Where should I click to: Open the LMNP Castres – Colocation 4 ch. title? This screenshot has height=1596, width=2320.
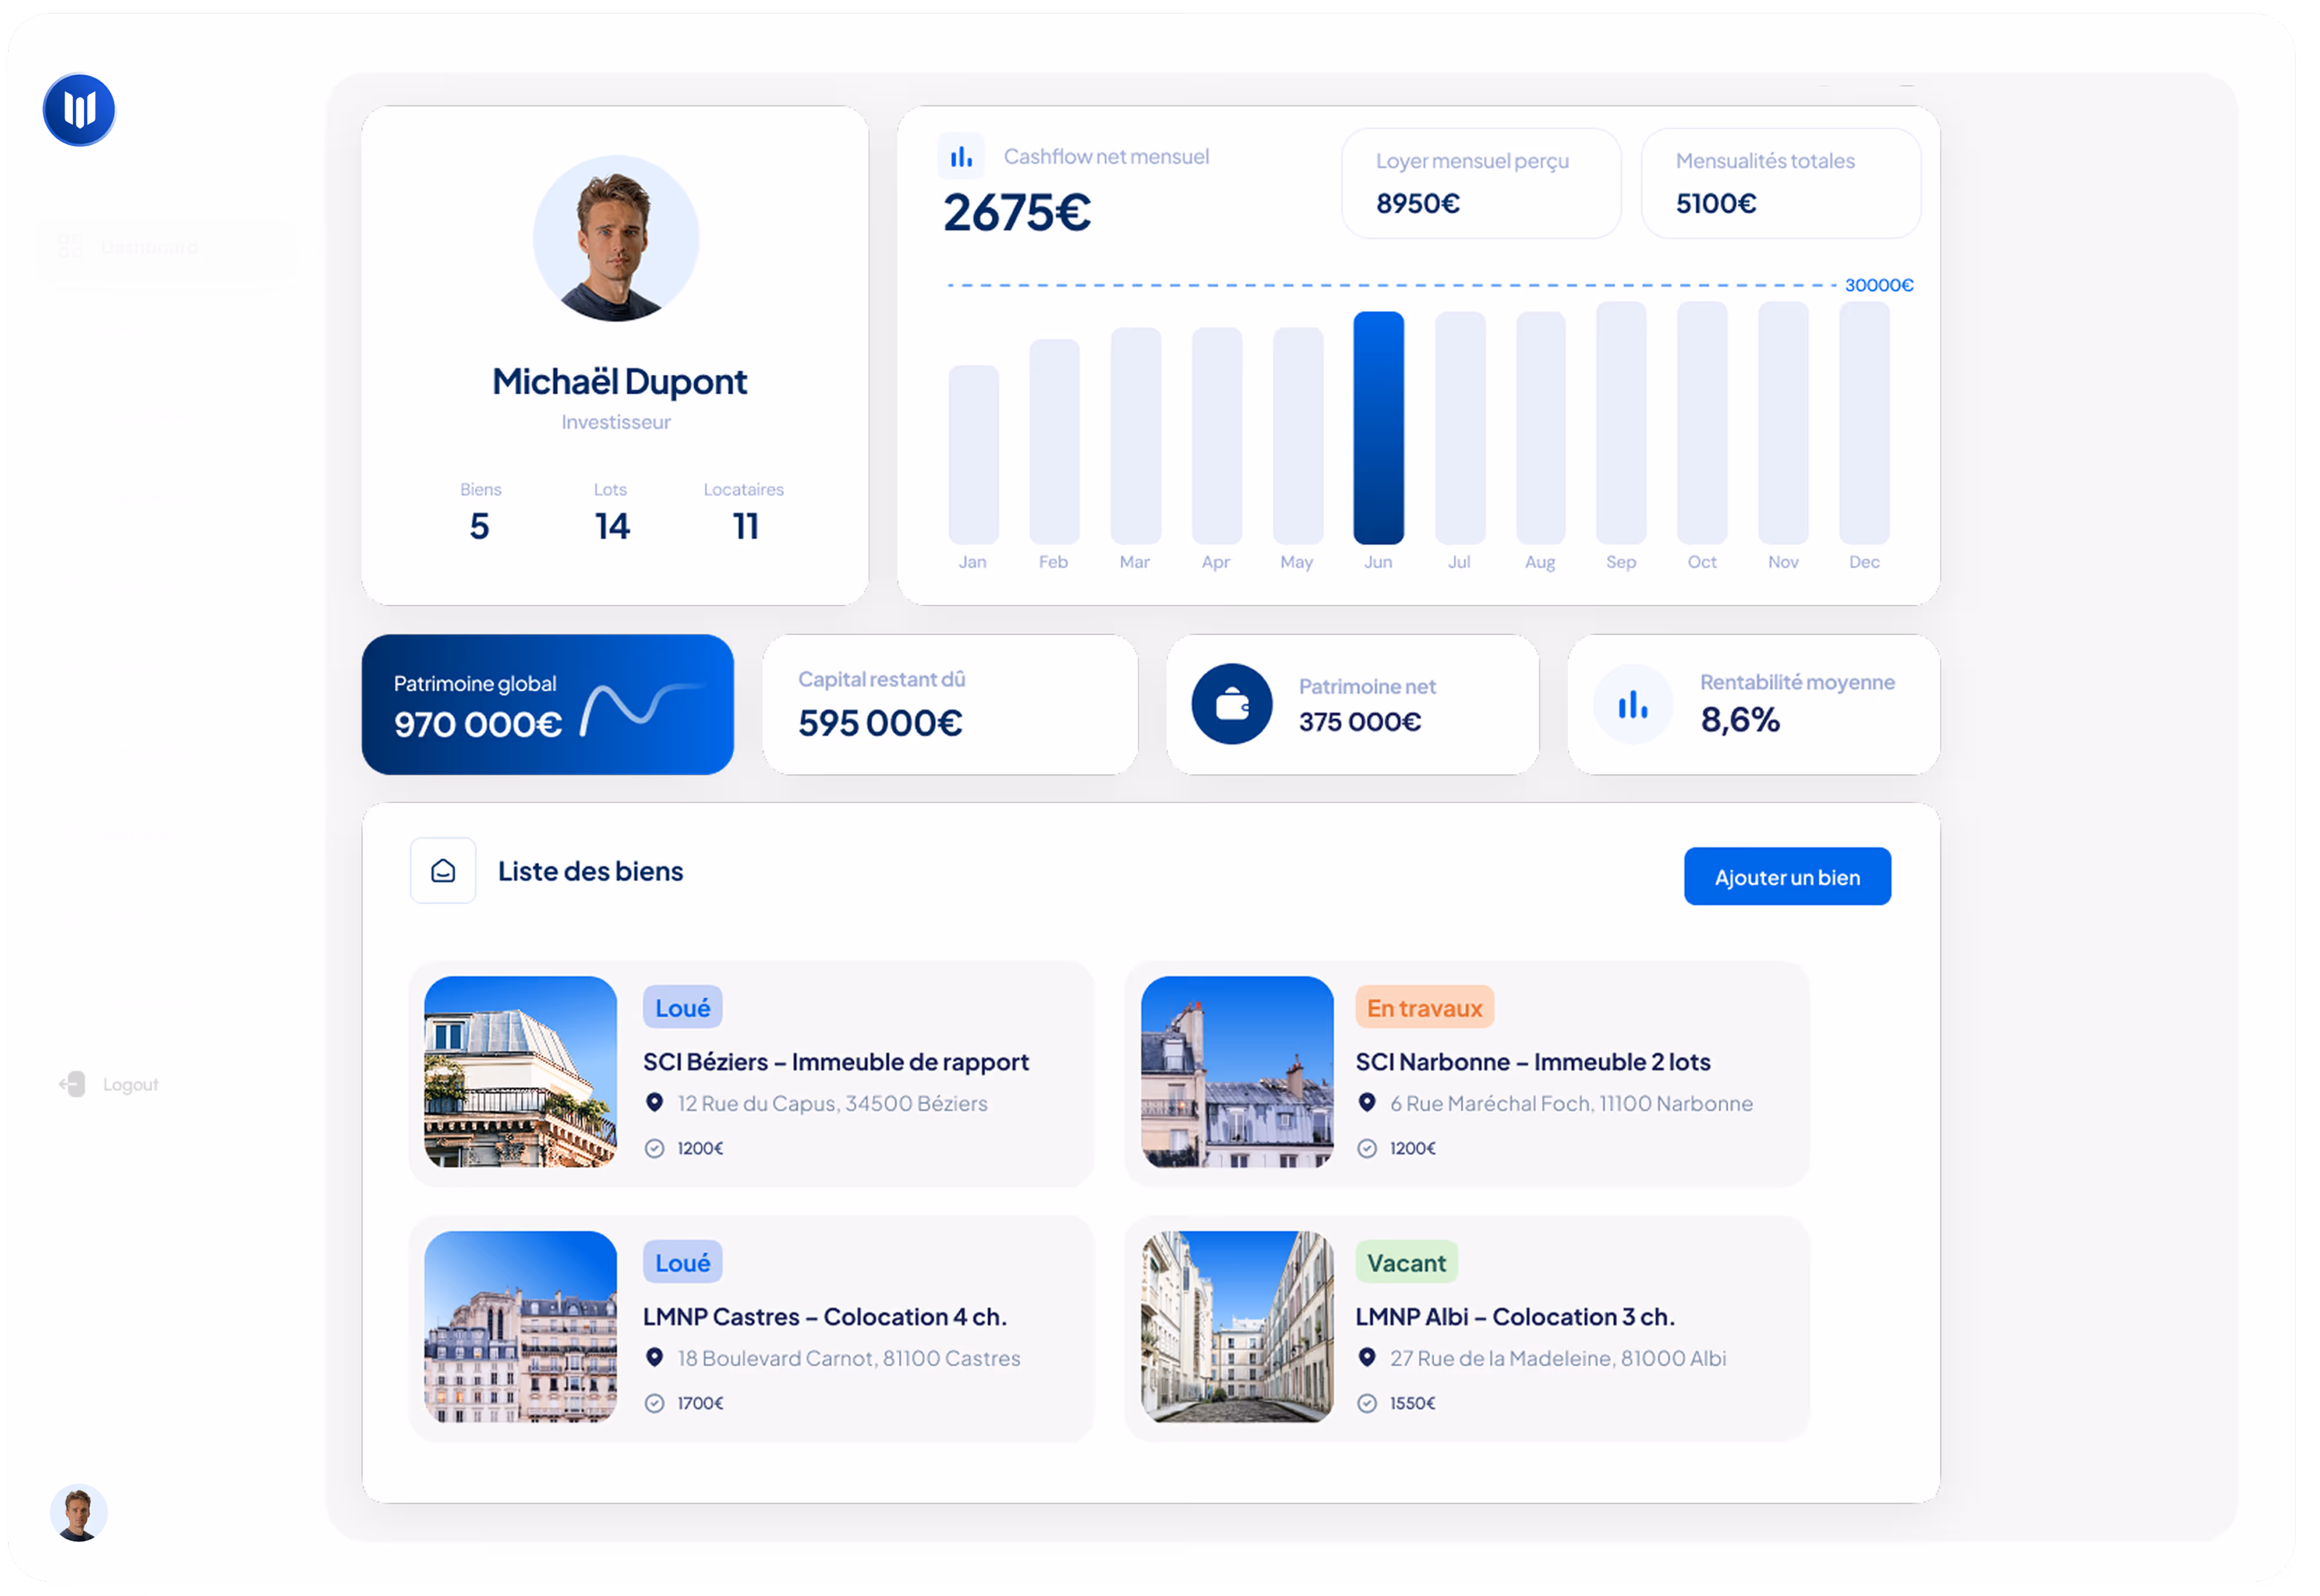(824, 1317)
